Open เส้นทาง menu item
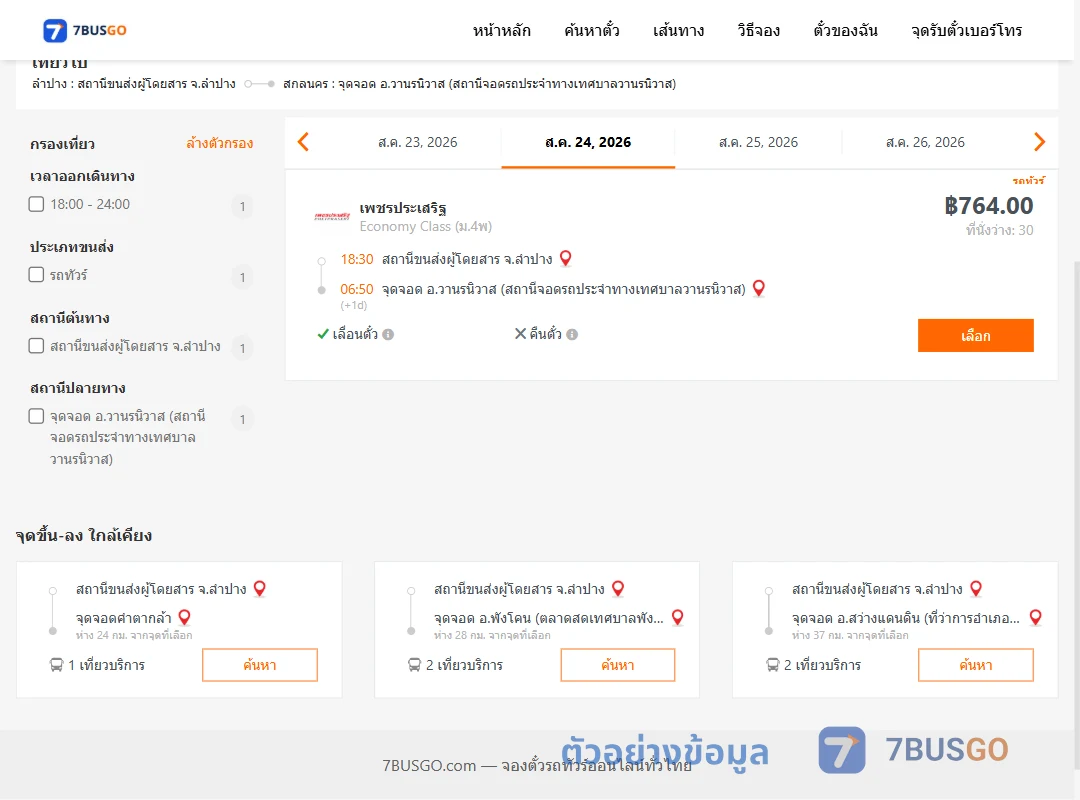This screenshot has height=800, width=1080. [x=678, y=30]
